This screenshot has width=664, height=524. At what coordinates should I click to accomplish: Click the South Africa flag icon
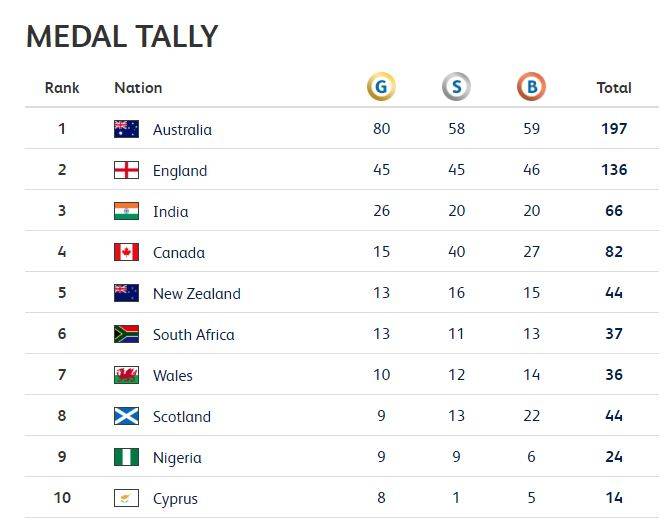click(x=126, y=334)
